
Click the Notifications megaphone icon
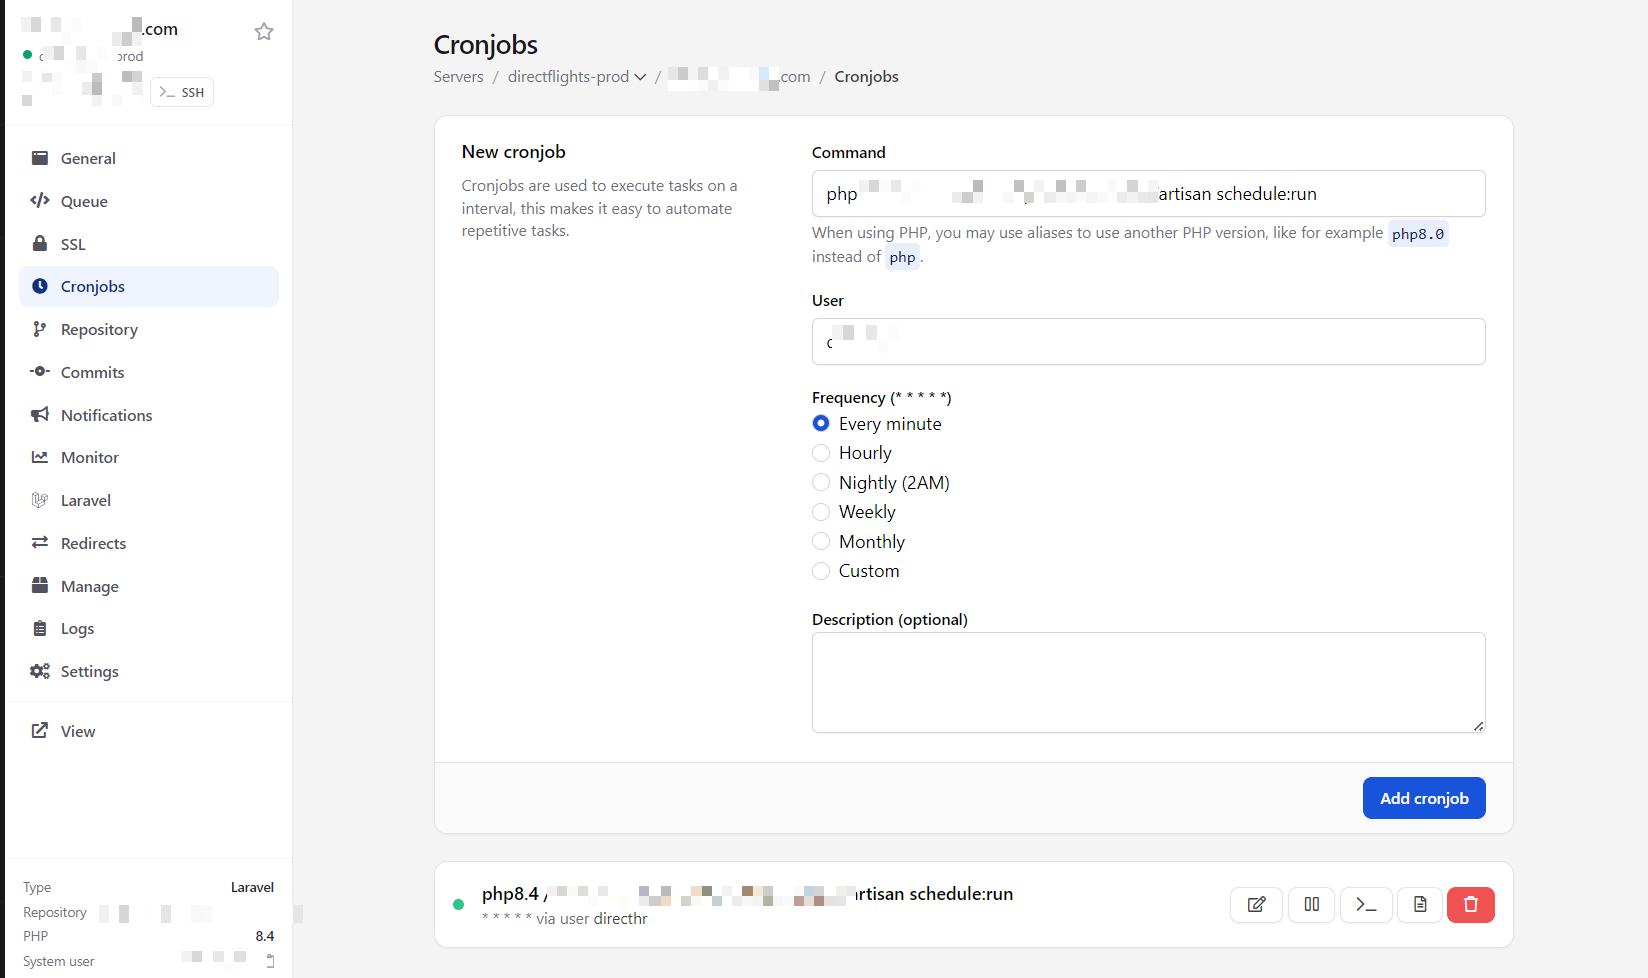coord(40,415)
